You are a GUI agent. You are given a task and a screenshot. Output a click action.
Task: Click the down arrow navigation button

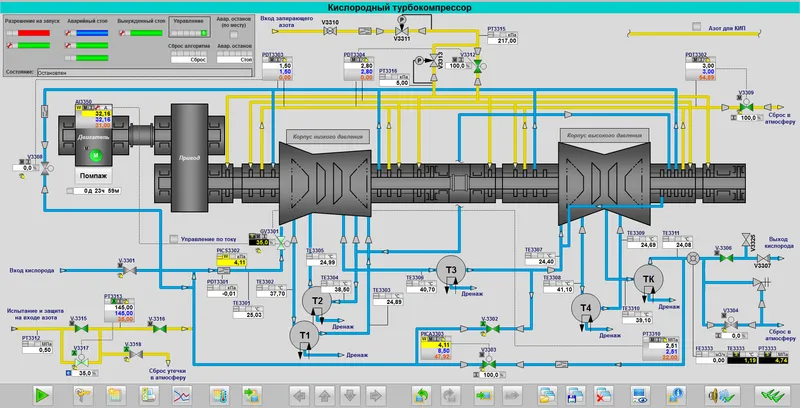coord(349,395)
